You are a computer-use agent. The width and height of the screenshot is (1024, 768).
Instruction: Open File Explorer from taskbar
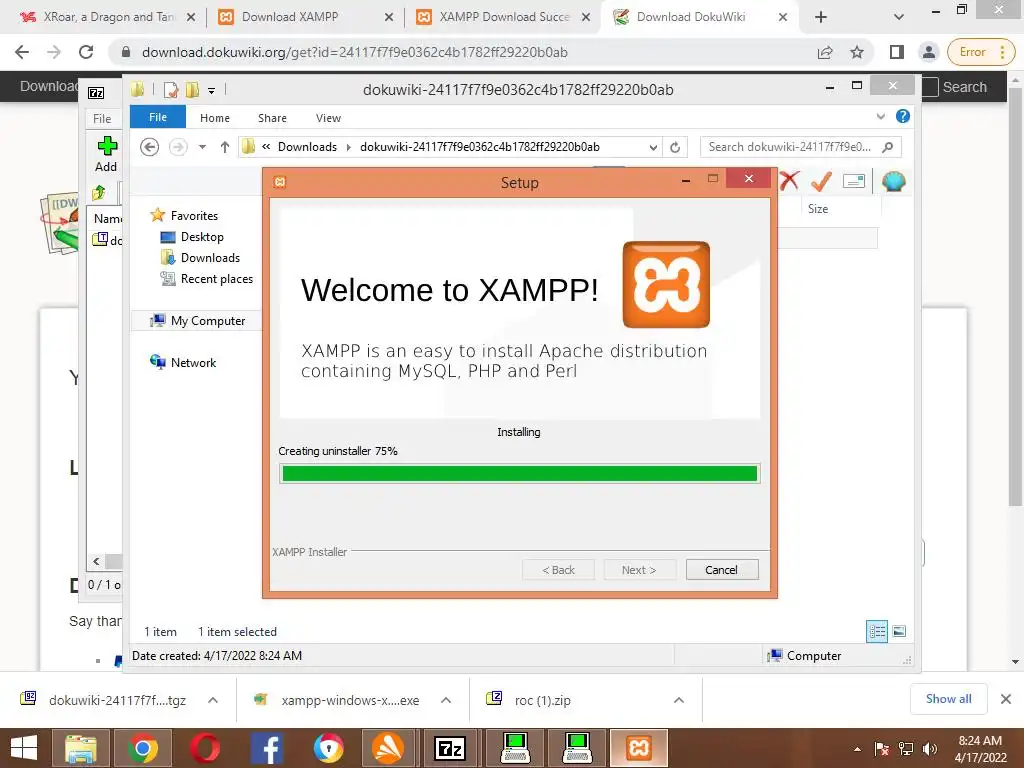click(80, 748)
